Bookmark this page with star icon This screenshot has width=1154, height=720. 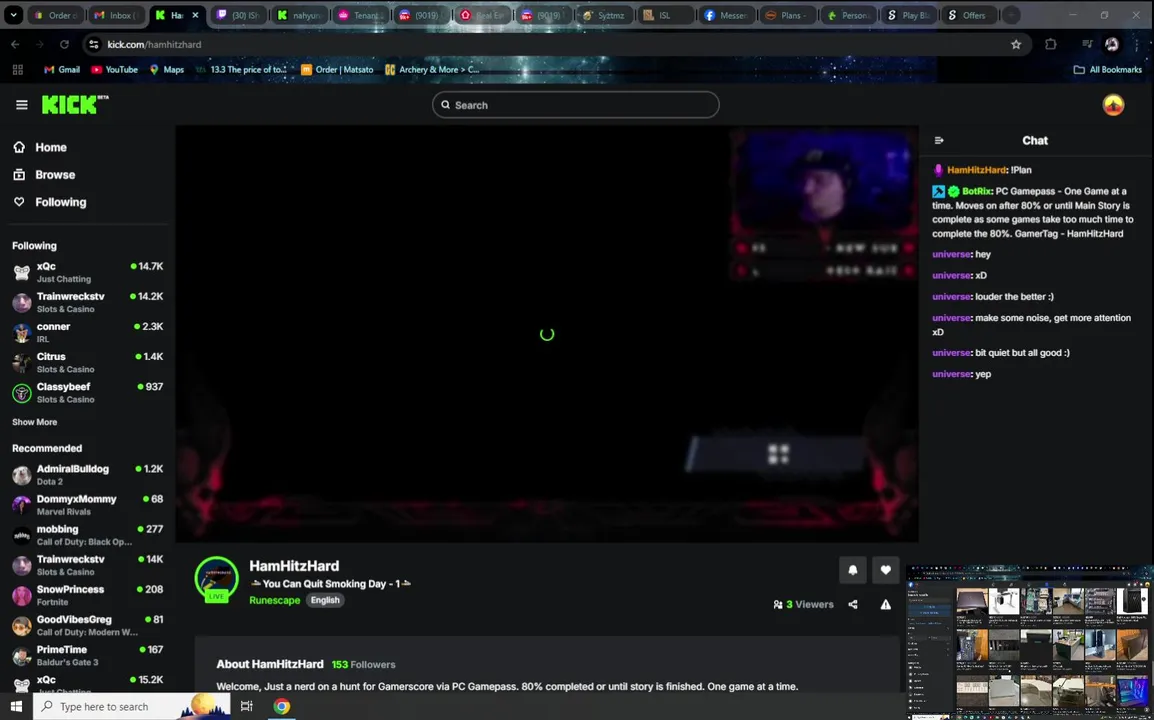(1016, 44)
